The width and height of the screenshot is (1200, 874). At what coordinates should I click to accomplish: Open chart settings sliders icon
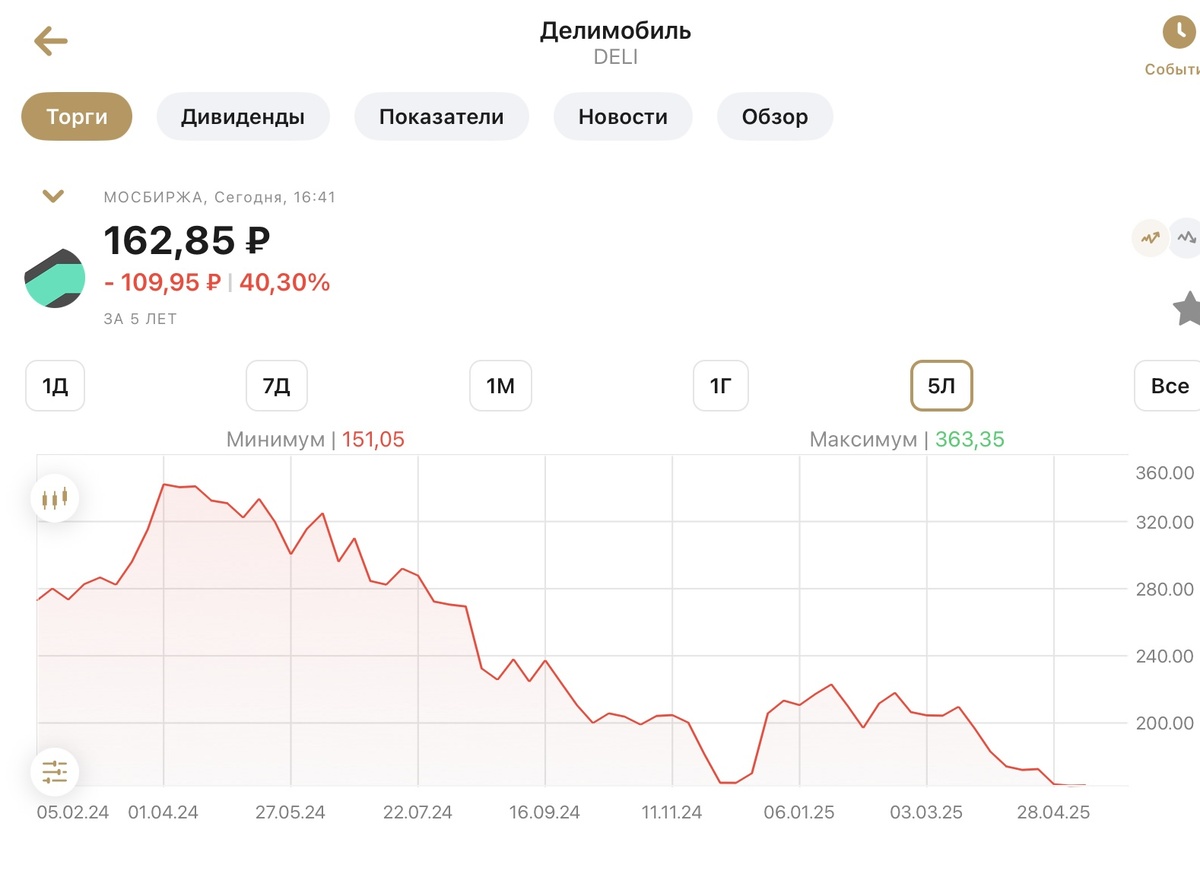(x=54, y=772)
